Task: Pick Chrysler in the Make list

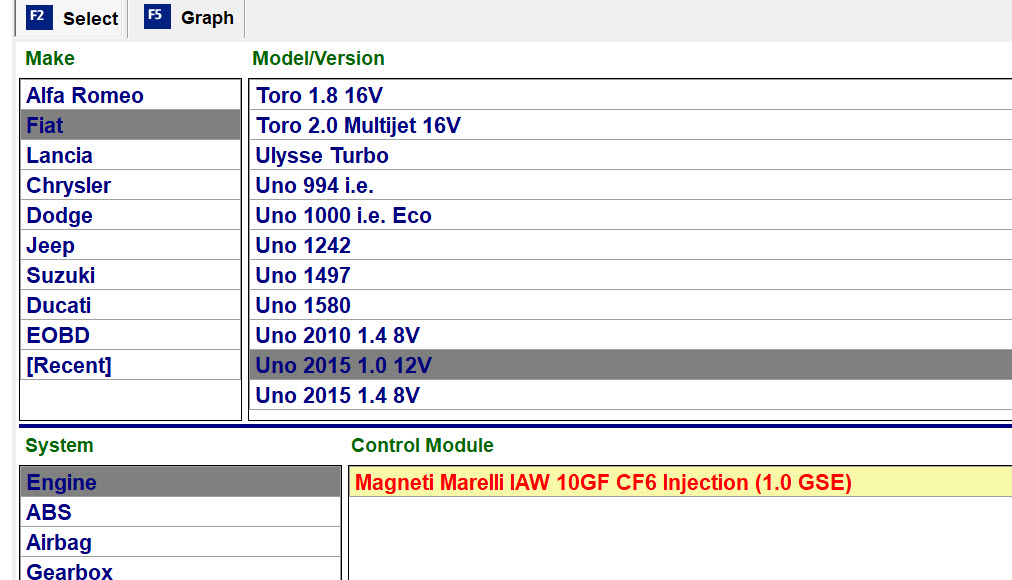Action: click(130, 185)
